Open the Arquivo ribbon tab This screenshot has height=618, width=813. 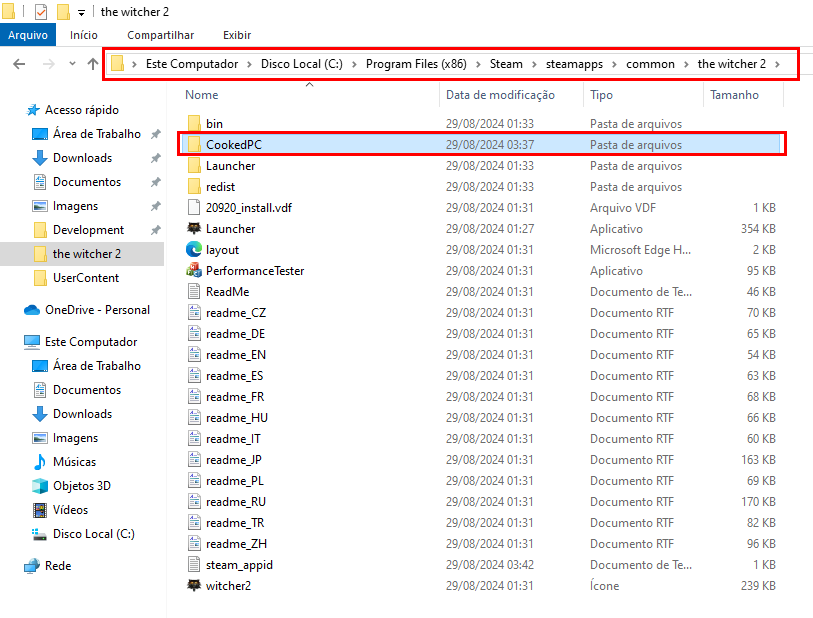click(27, 35)
